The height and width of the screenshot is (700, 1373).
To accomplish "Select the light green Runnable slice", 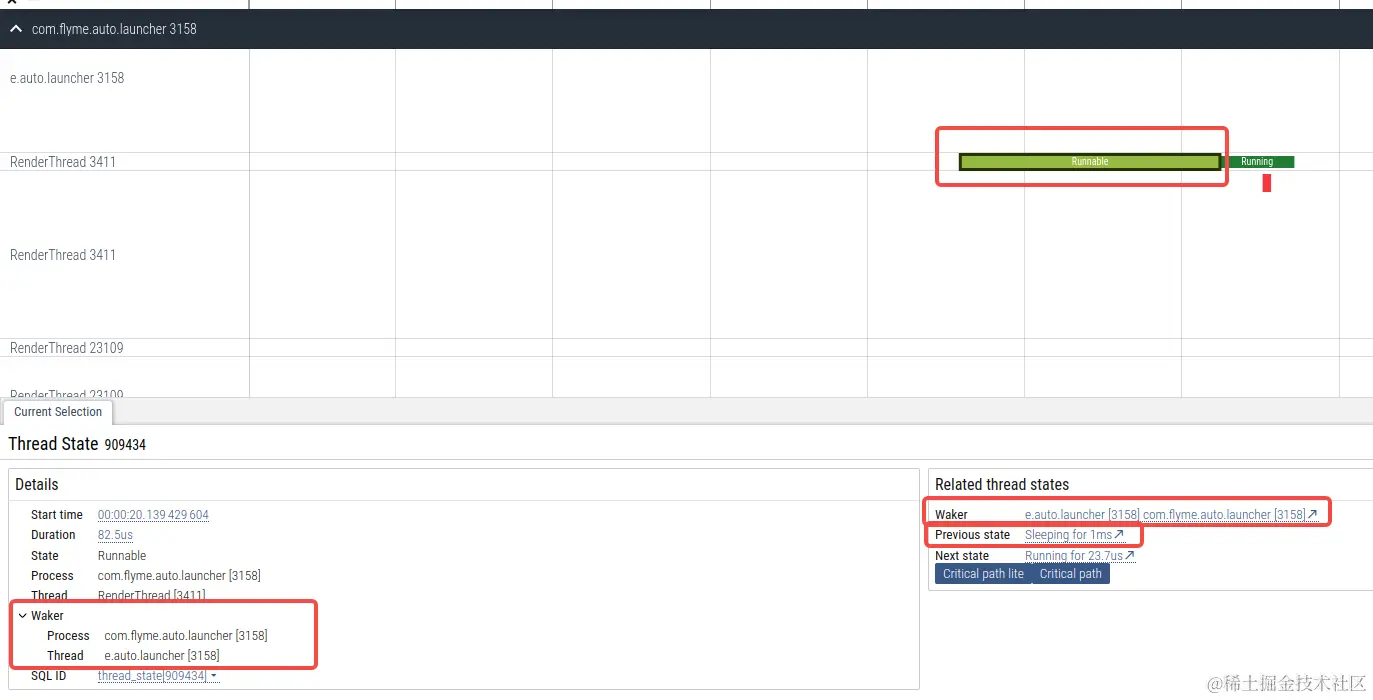I will click(x=1090, y=162).
